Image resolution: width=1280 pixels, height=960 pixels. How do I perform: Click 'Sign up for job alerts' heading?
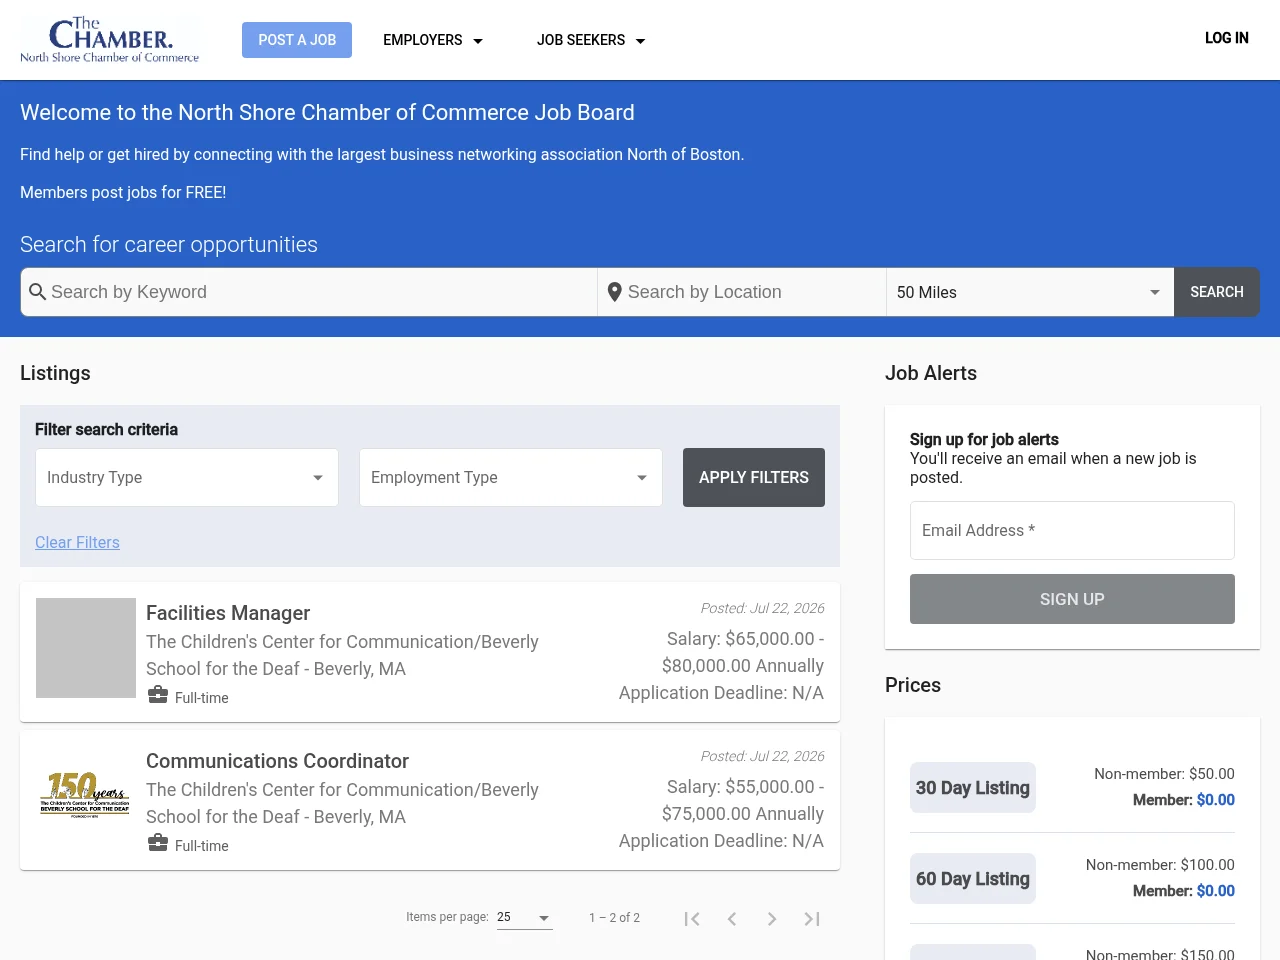point(984,439)
